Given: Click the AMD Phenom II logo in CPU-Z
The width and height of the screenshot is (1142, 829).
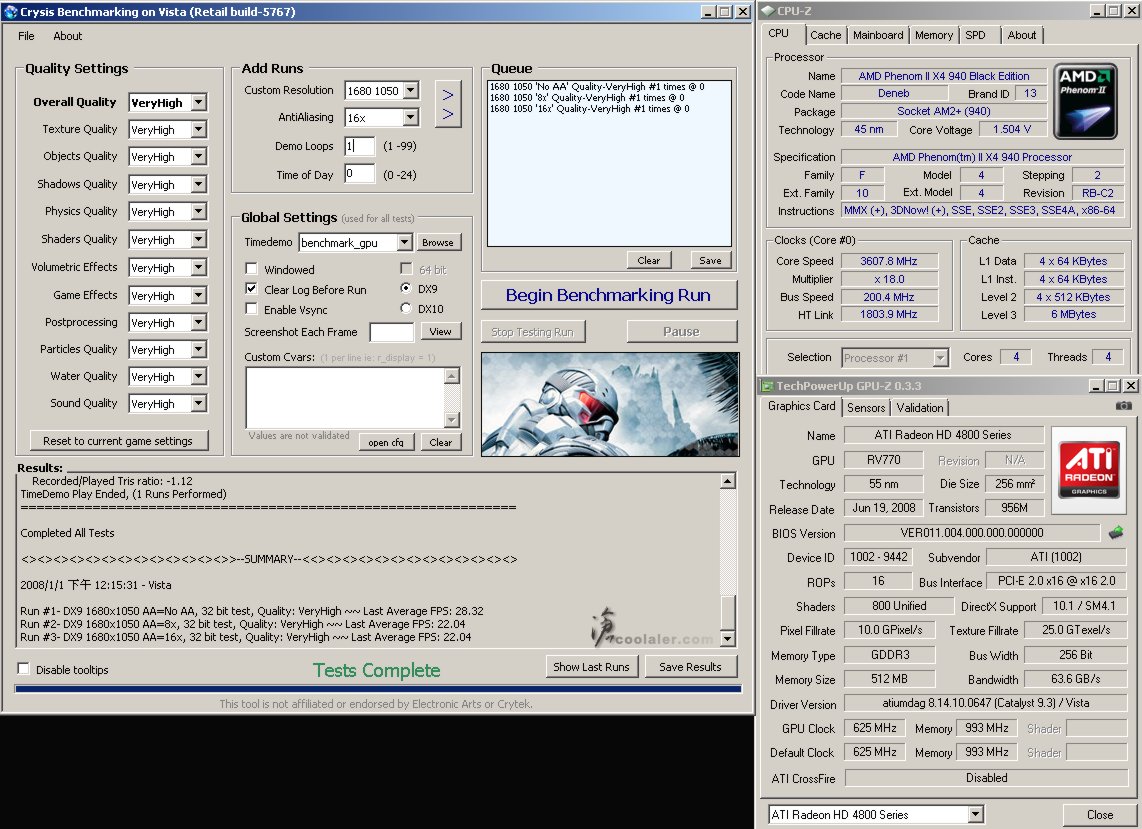Looking at the screenshot, I should click(1085, 101).
